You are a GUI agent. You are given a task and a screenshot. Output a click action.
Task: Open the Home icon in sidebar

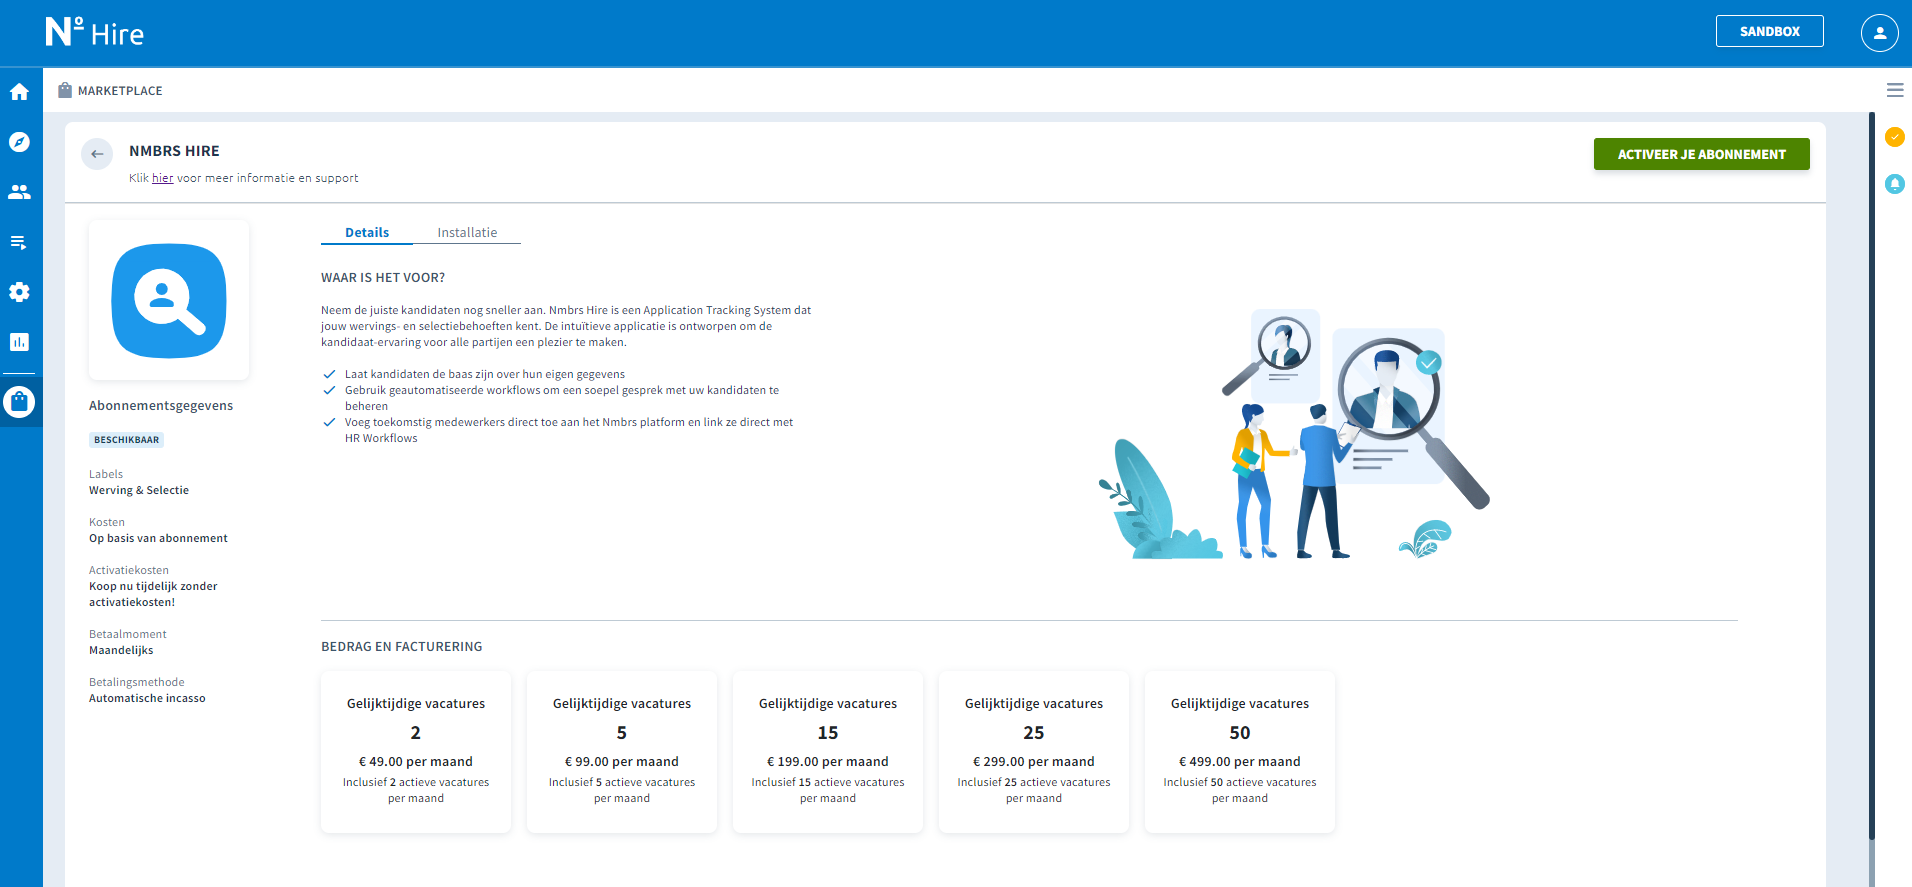[x=19, y=92]
